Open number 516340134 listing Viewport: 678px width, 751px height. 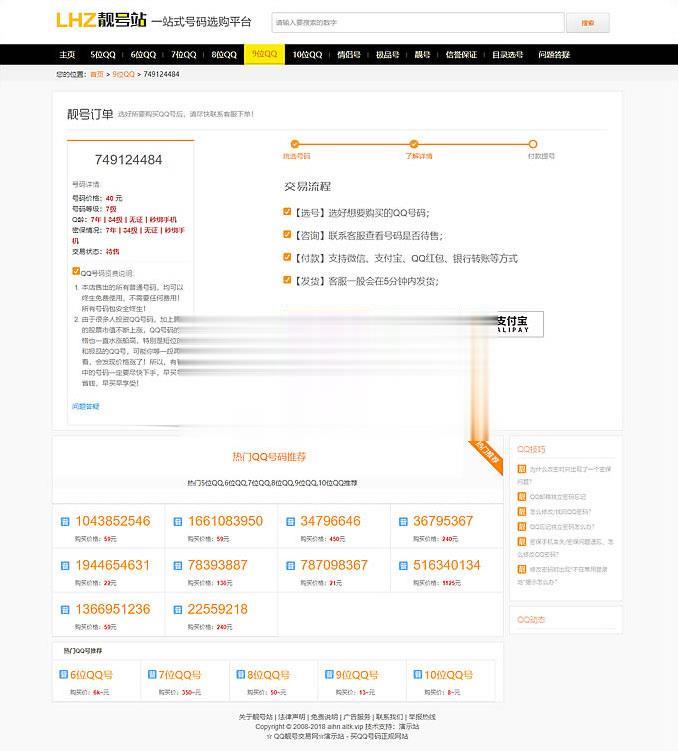tap(446, 565)
